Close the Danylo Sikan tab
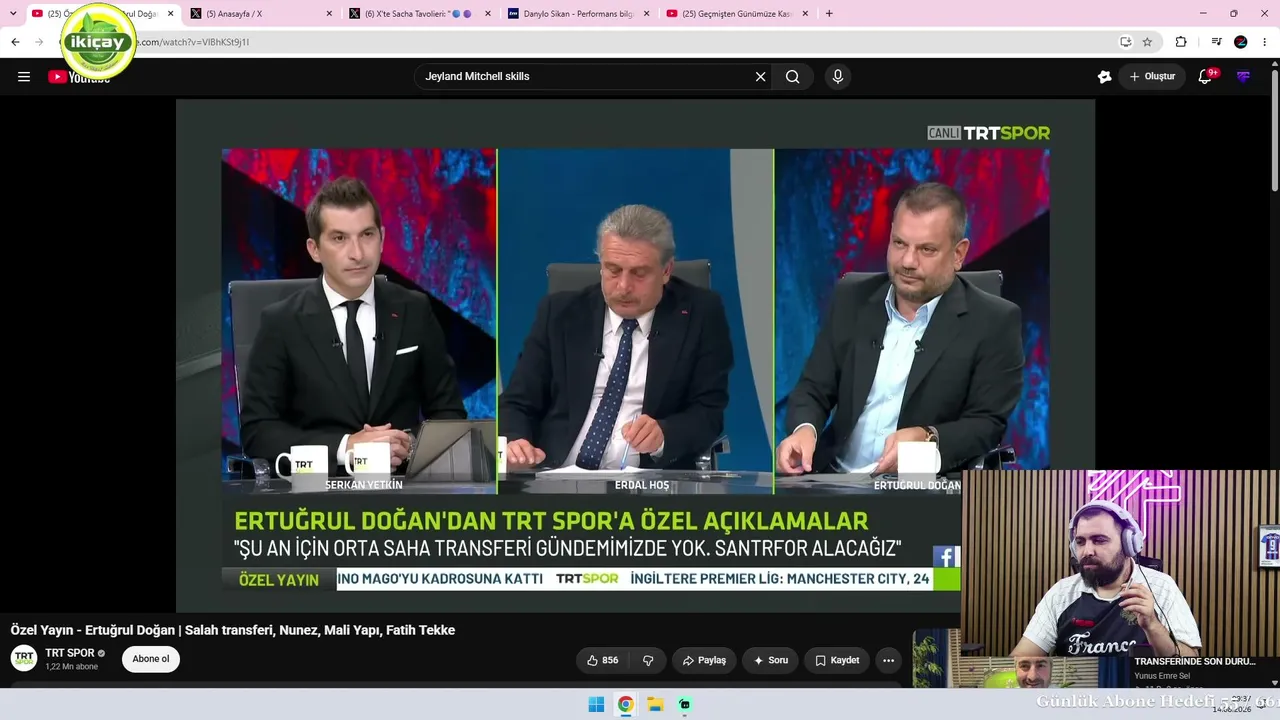This screenshot has height=720, width=1280. point(646,14)
